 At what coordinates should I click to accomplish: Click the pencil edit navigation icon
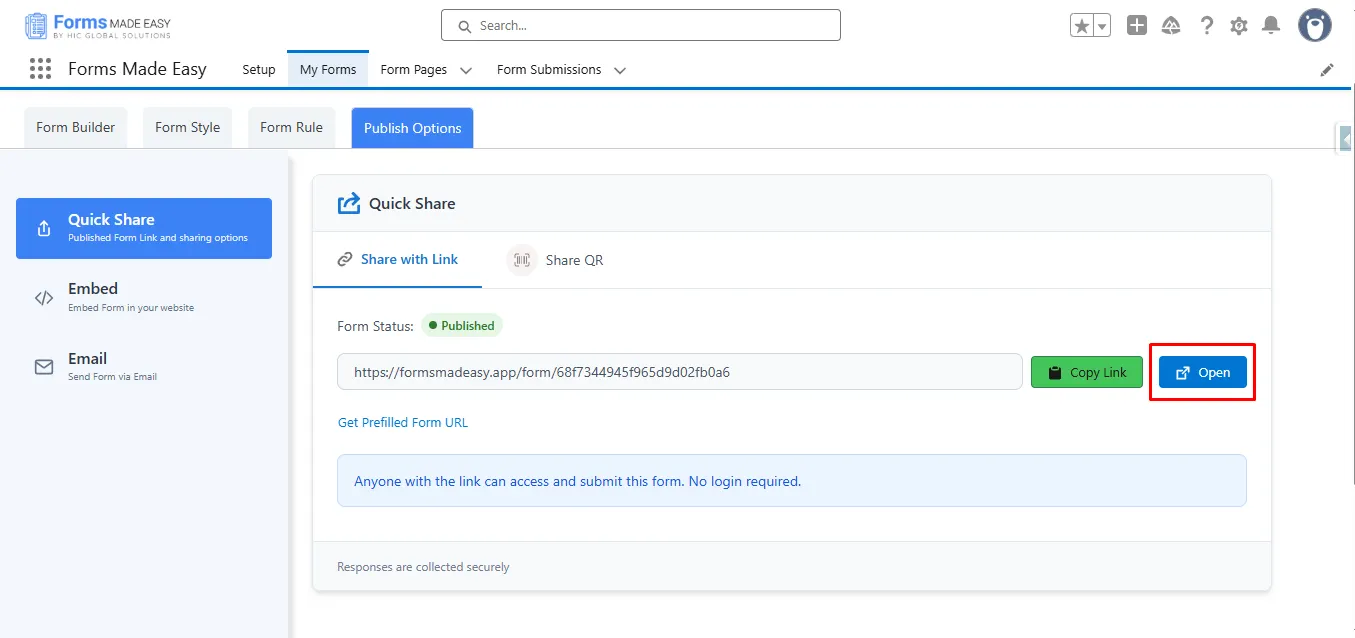(1327, 70)
